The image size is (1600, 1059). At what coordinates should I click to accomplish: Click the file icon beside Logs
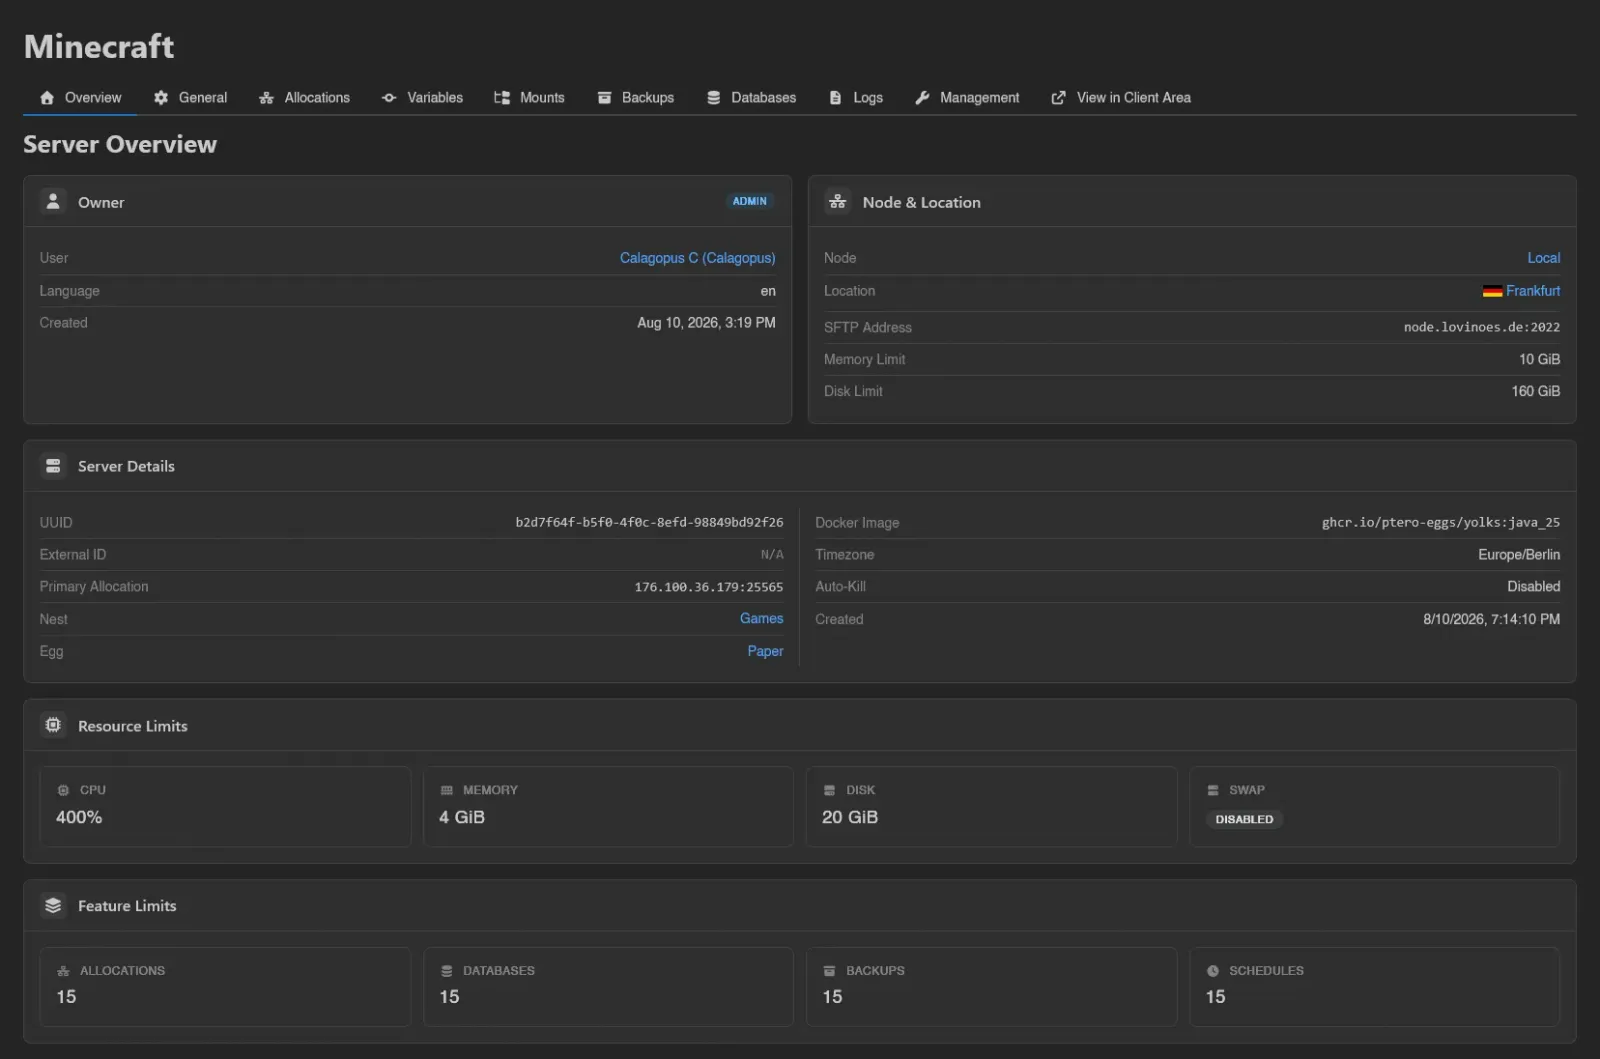click(835, 98)
